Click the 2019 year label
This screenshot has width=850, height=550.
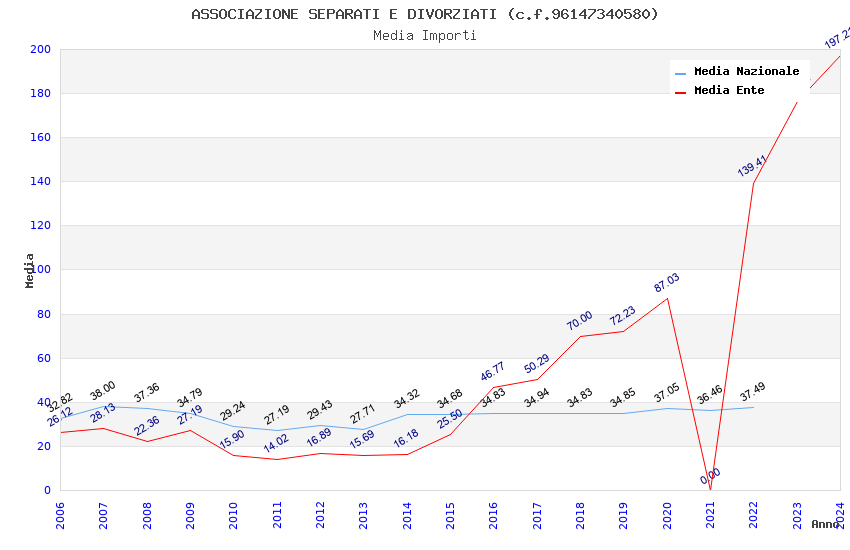[624, 515]
